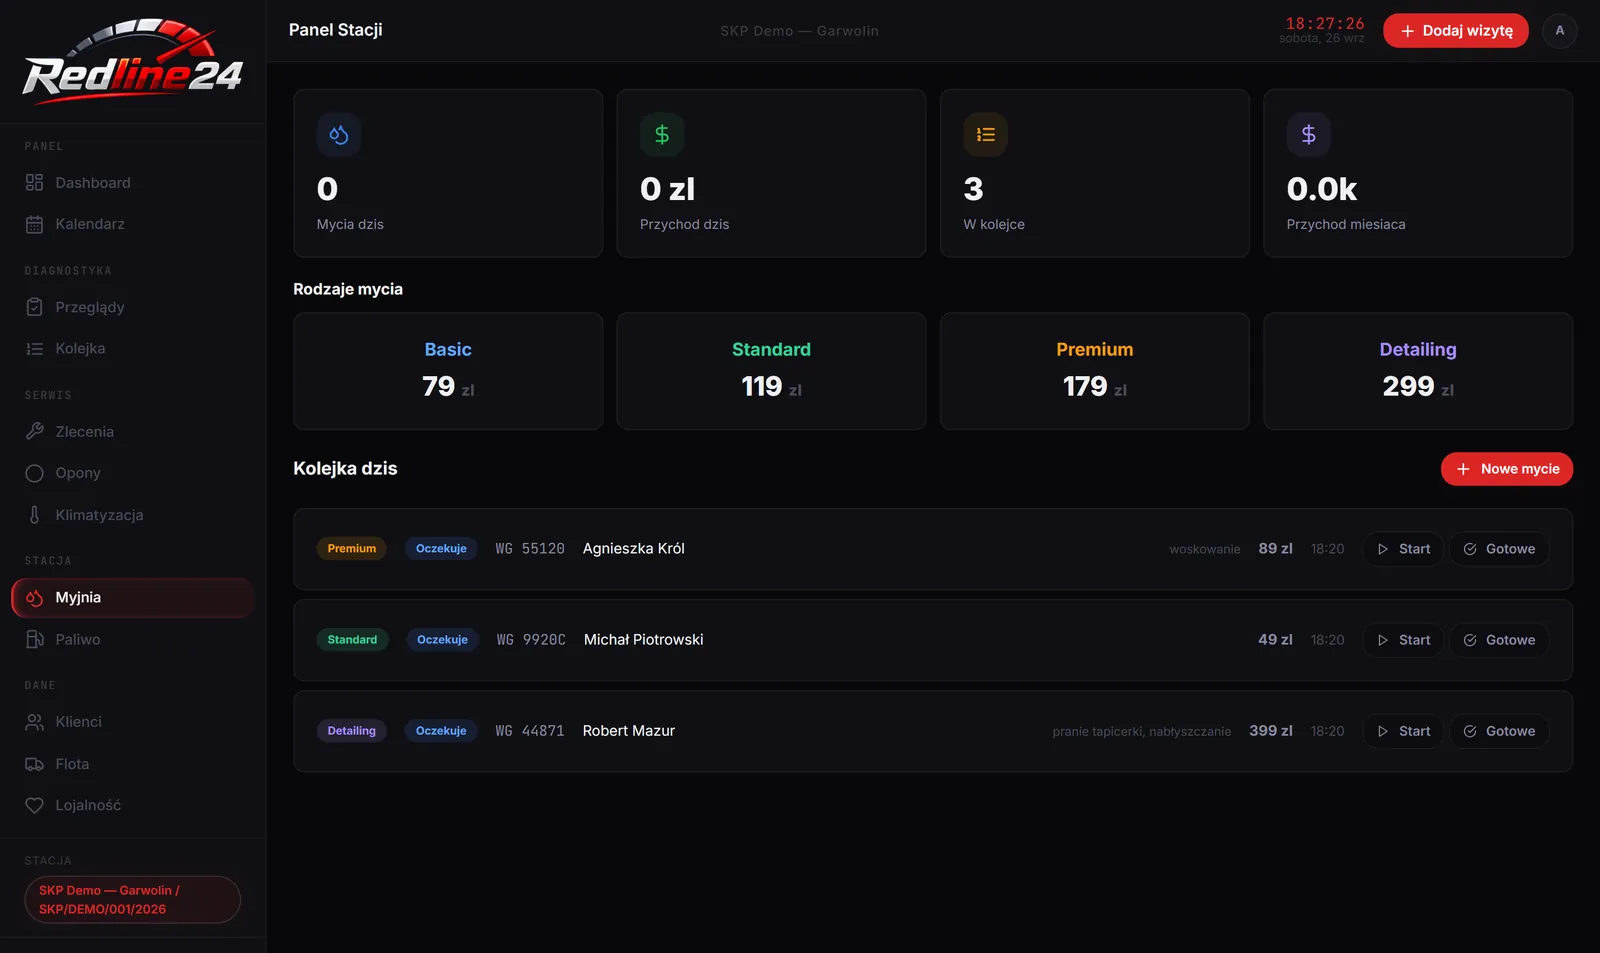Select the Basic 79 zl wash card
1600x953 pixels.
[x=448, y=371]
